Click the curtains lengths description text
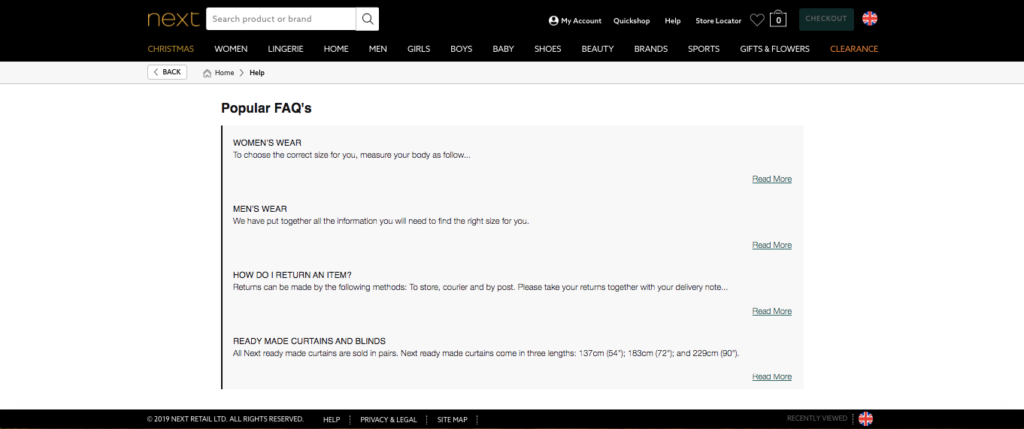The image size is (1024, 429). coord(486,353)
